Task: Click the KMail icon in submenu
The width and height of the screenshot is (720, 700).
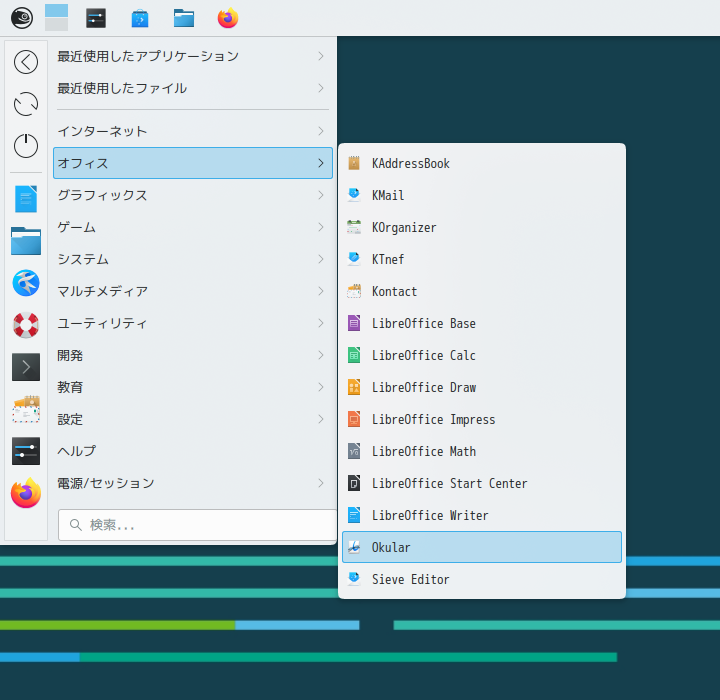Action: [354, 195]
